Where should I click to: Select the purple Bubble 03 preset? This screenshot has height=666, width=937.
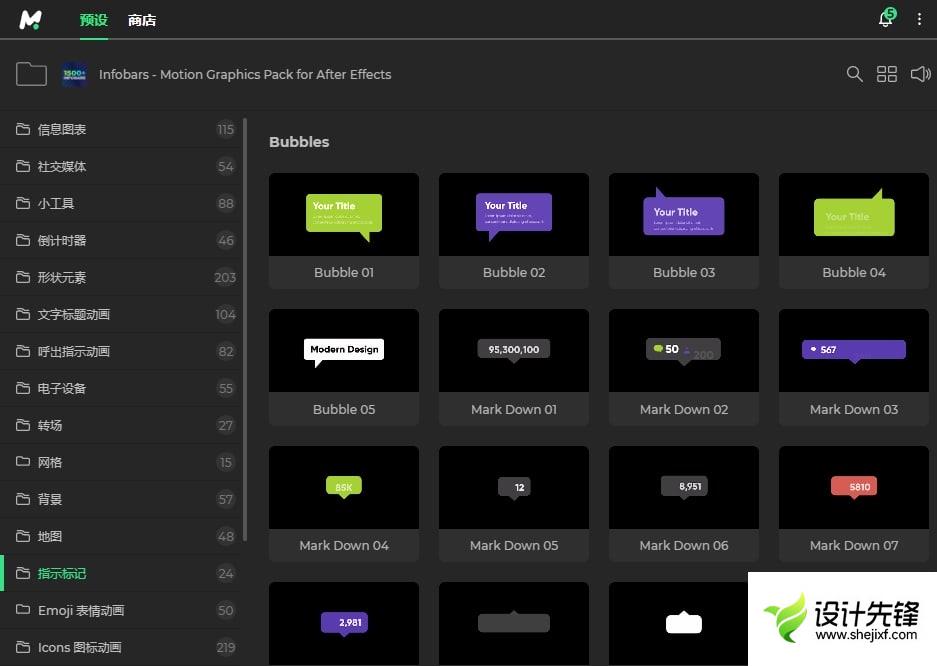pyautogui.click(x=684, y=215)
